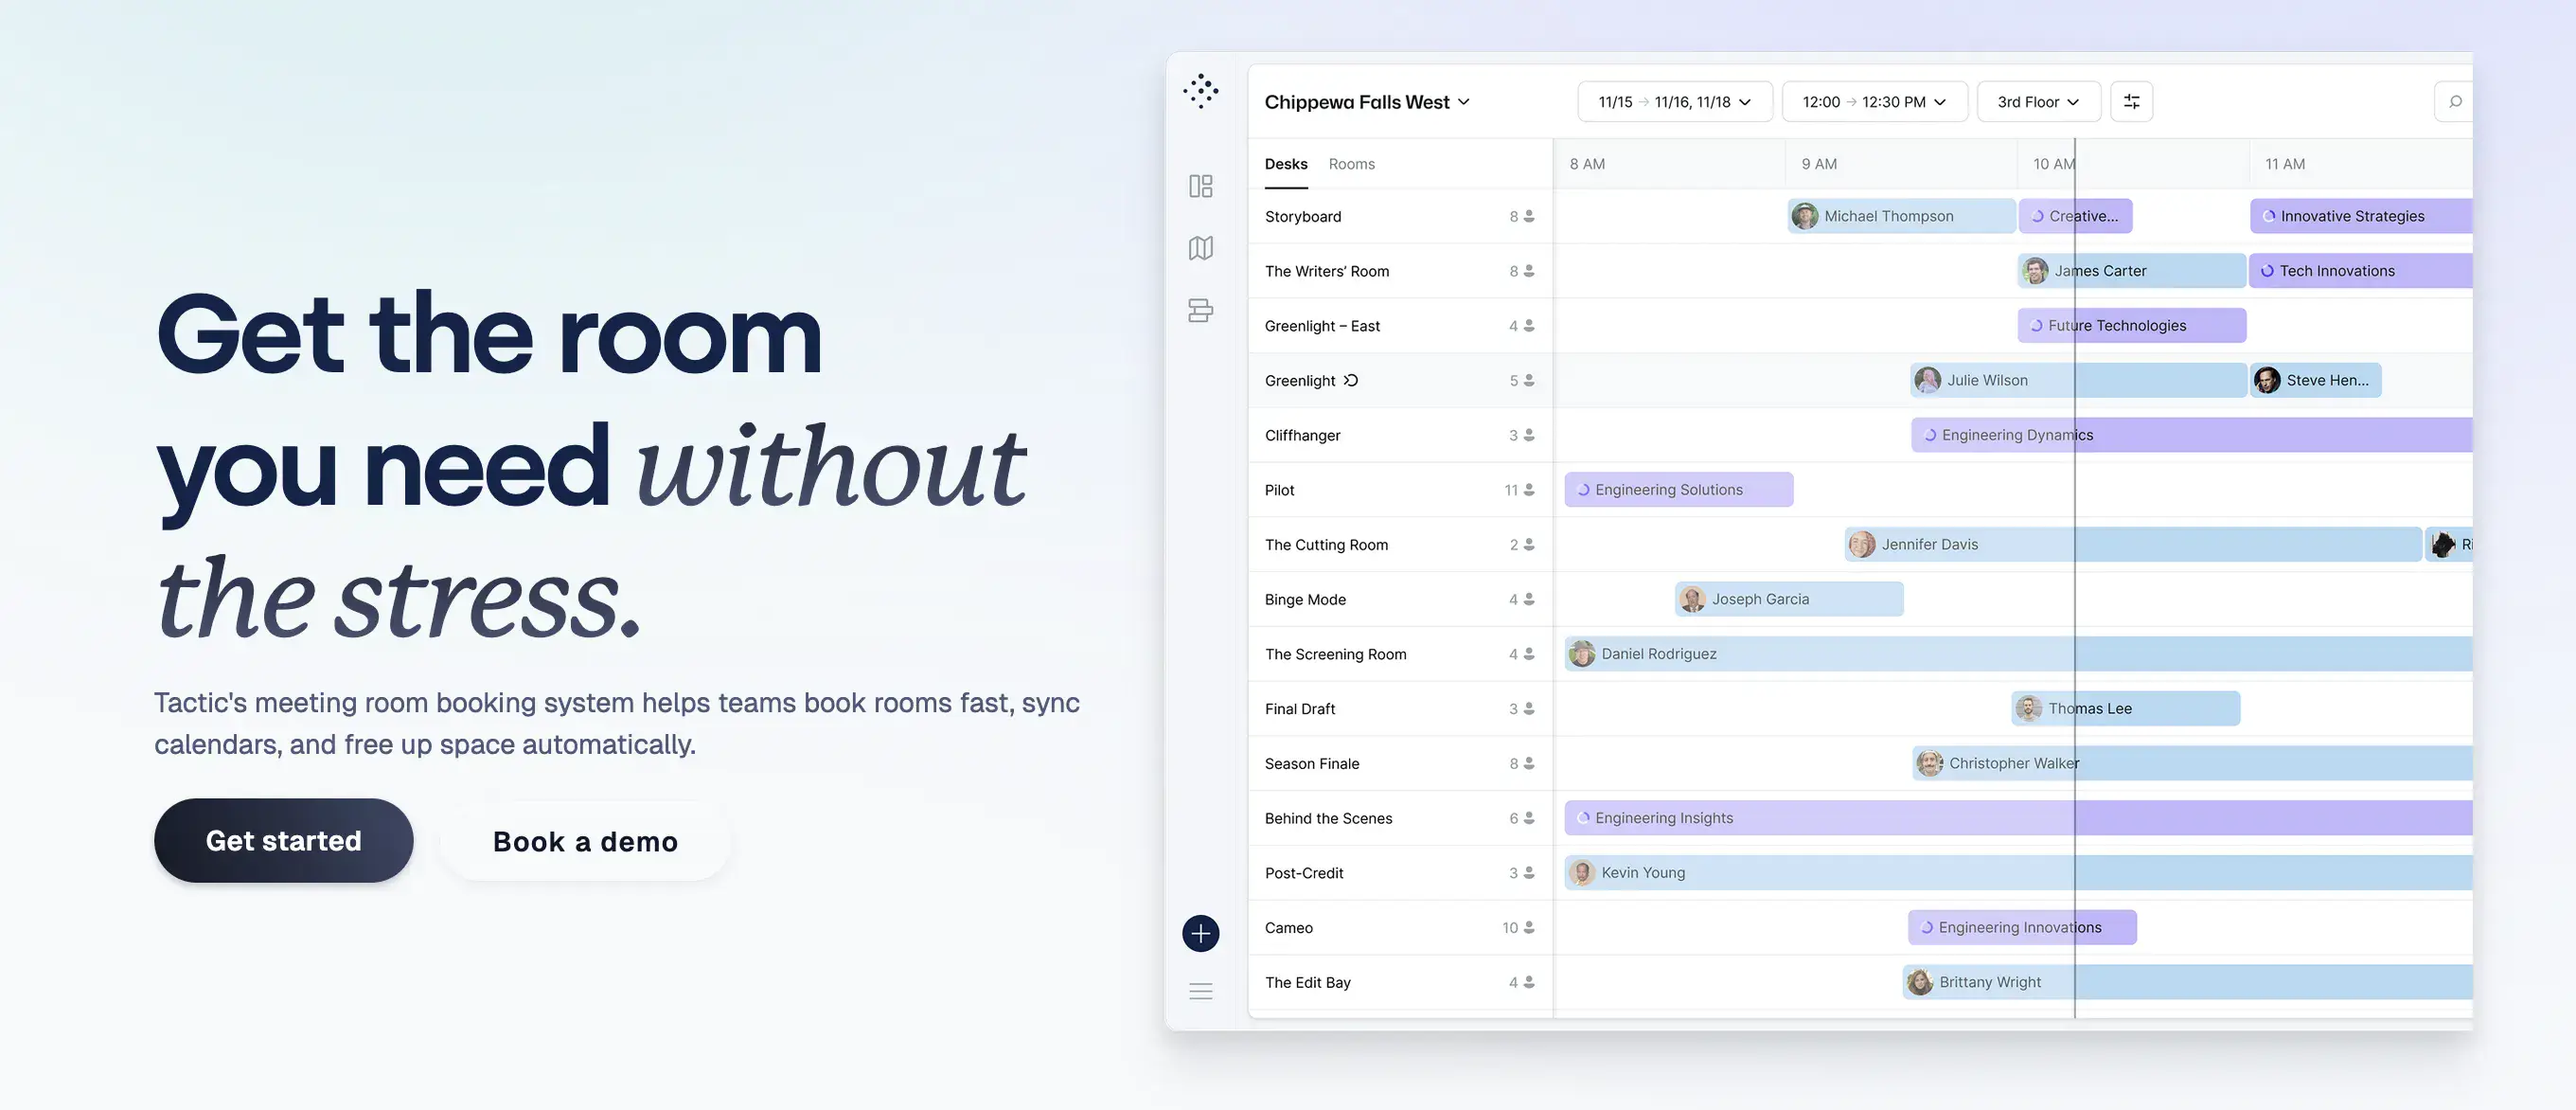The image size is (2576, 1110).
Task: Click the Get started button
Action: coord(283,840)
